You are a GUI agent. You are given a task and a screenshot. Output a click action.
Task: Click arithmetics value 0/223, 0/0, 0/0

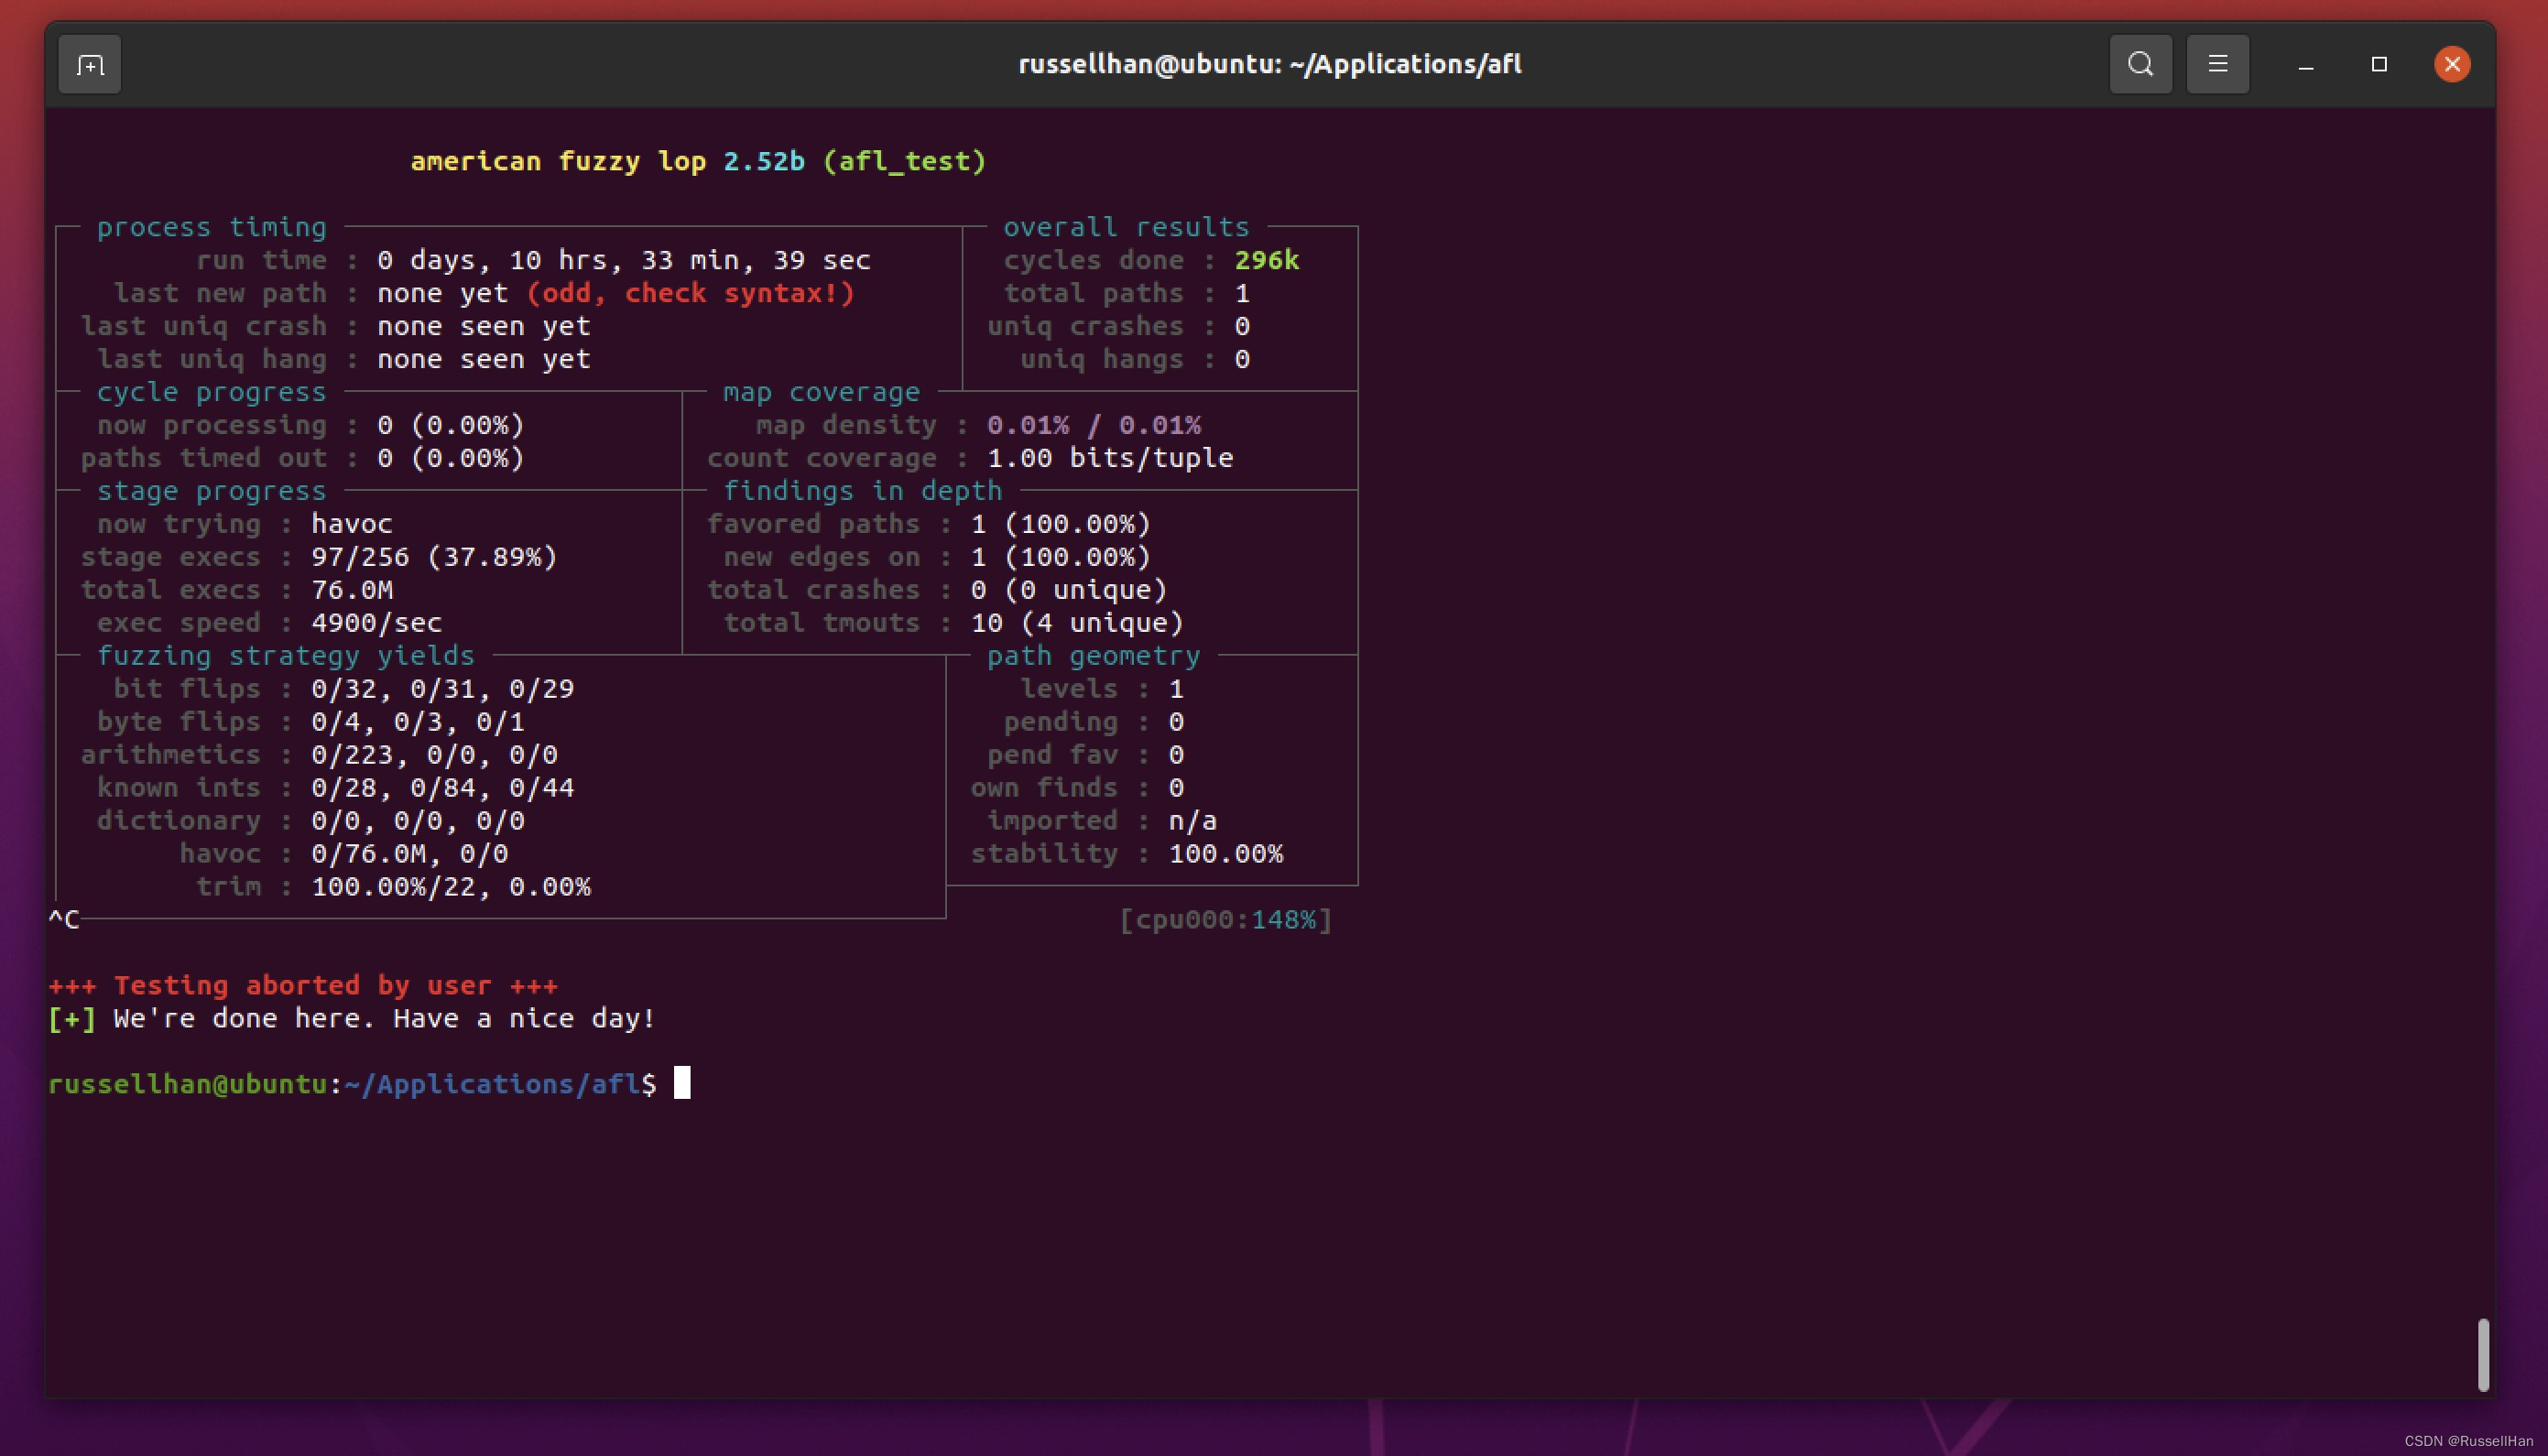pos(434,755)
